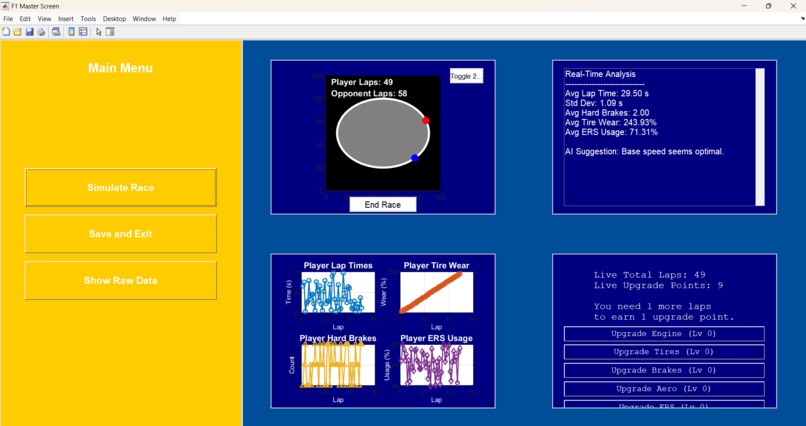The height and width of the screenshot is (426, 806).
Task: Select the Player ERS Usage chart
Action: coord(436,365)
